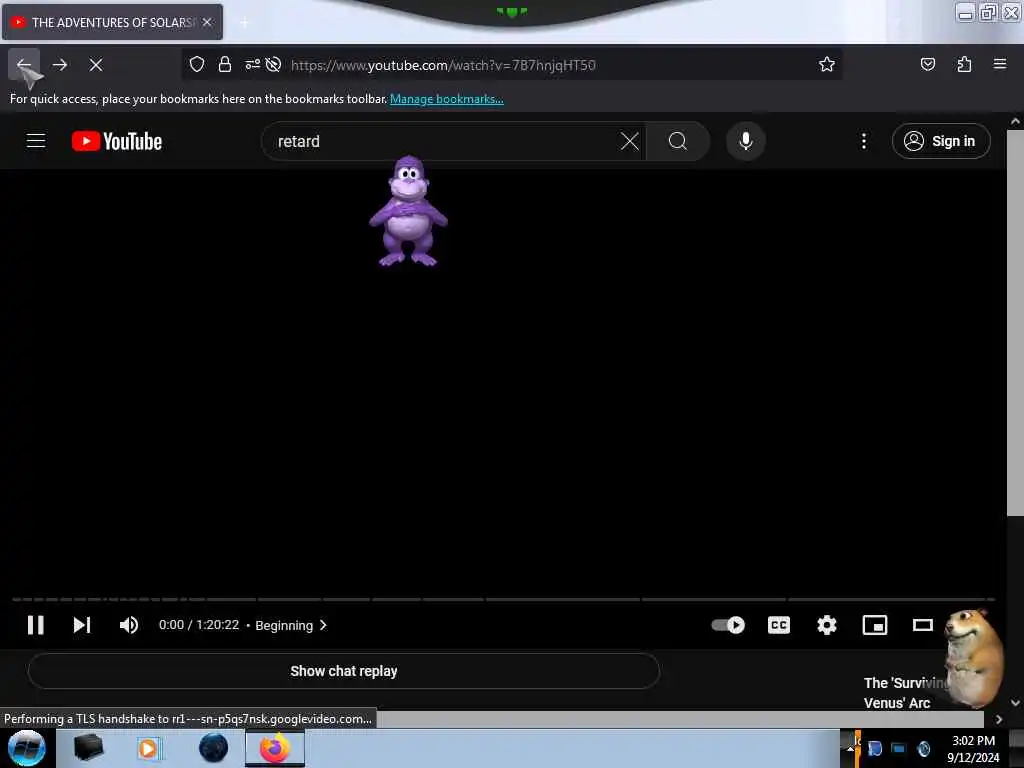Open the Extensions puzzle icon
The width and height of the screenshot is (1024, 768).
tap(964, 64)
